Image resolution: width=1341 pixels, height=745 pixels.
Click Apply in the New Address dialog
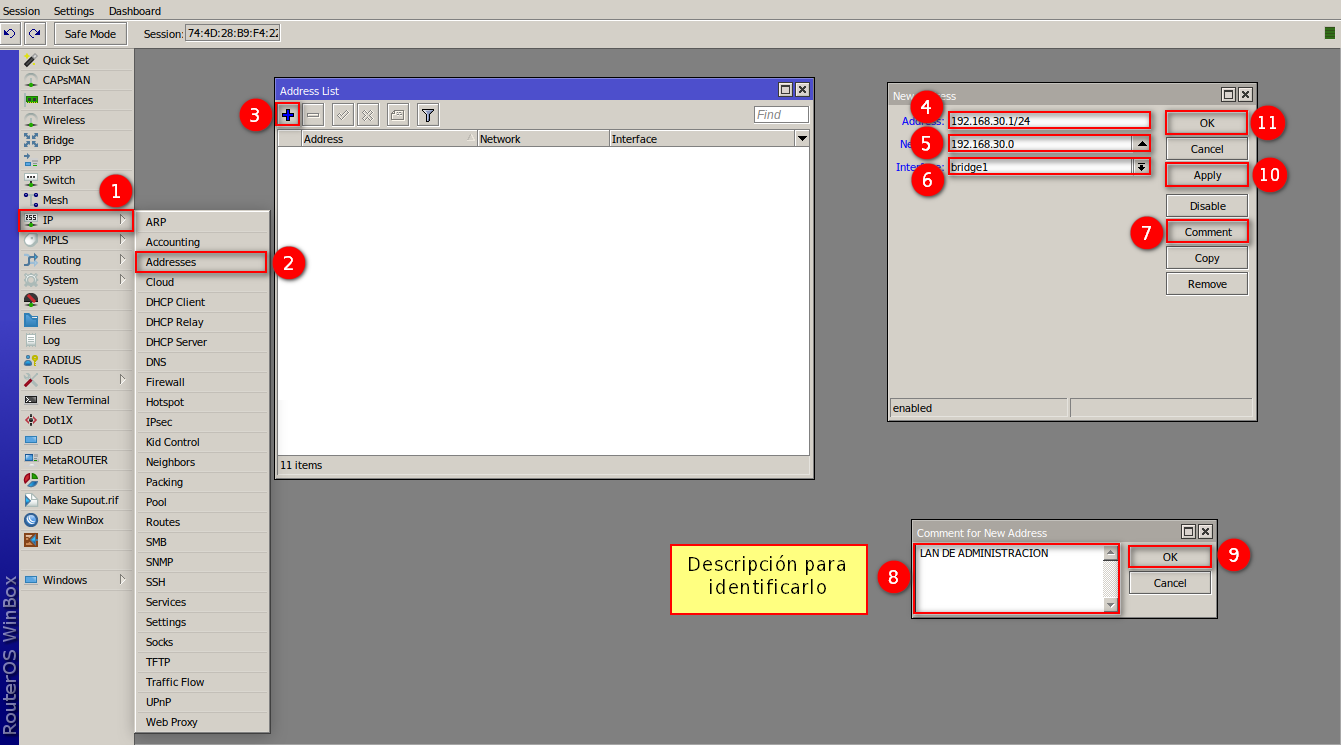point(1207,175)
